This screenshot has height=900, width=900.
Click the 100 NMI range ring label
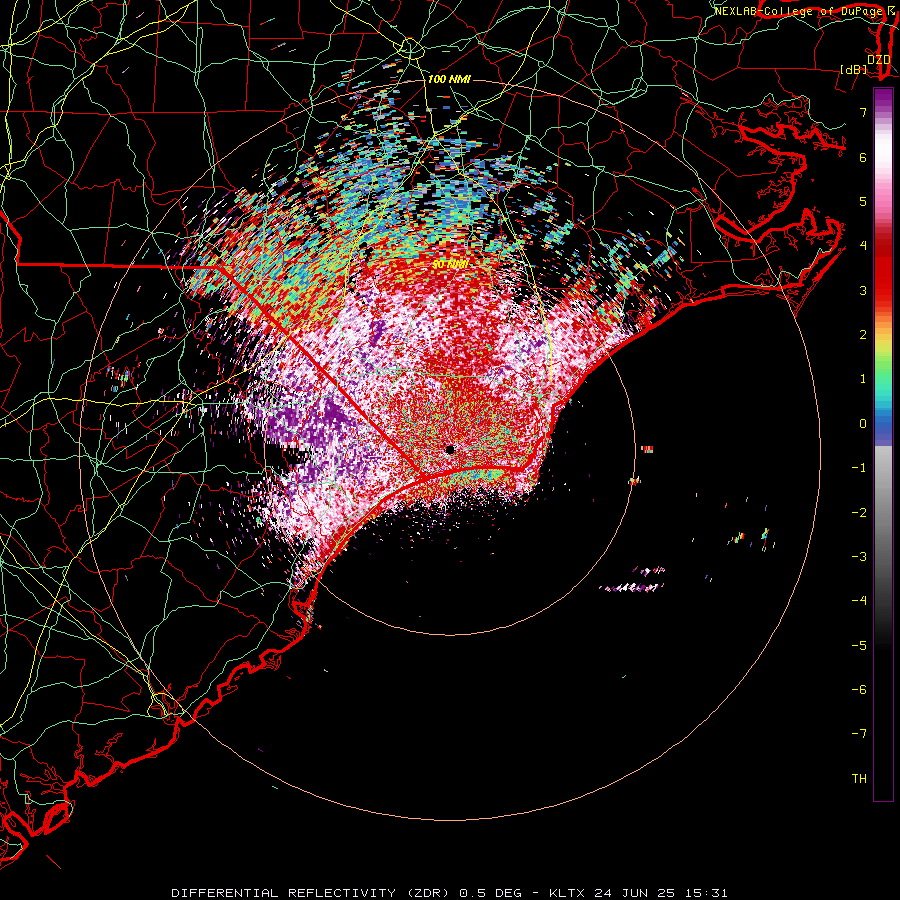[449, 79]
